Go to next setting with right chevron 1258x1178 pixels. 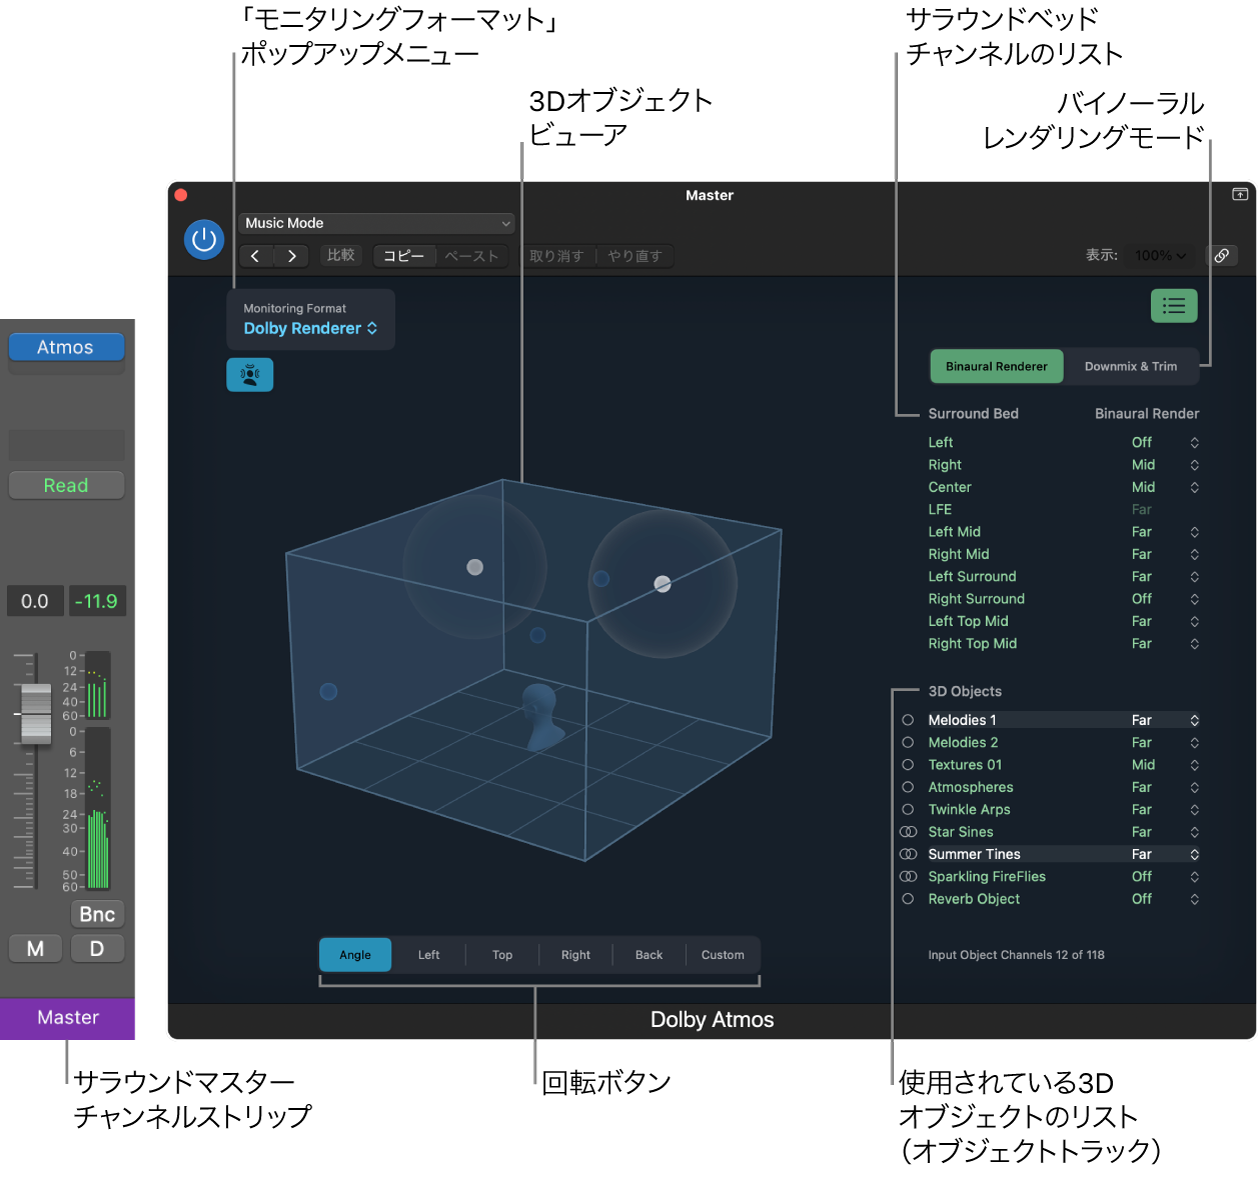[x=291, y=256]
